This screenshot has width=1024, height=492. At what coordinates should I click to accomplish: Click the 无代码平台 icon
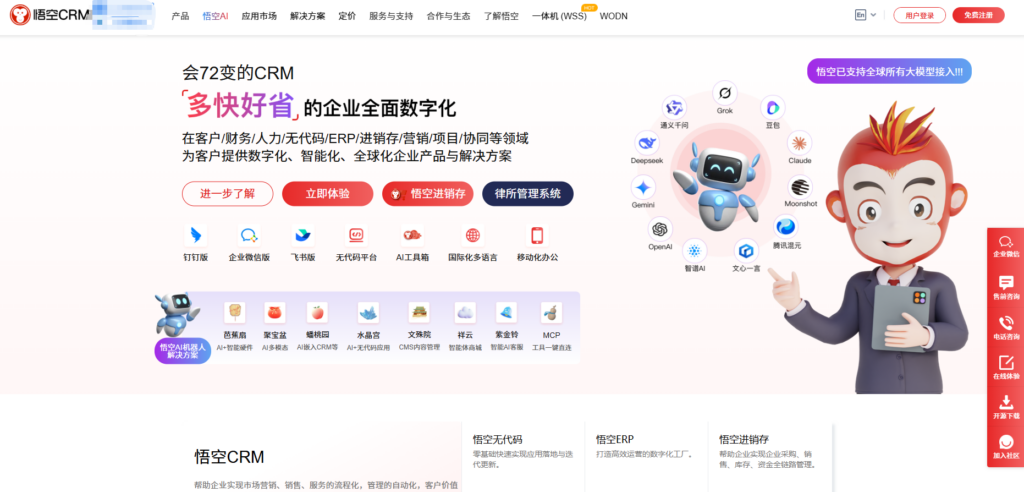[356, 236]
